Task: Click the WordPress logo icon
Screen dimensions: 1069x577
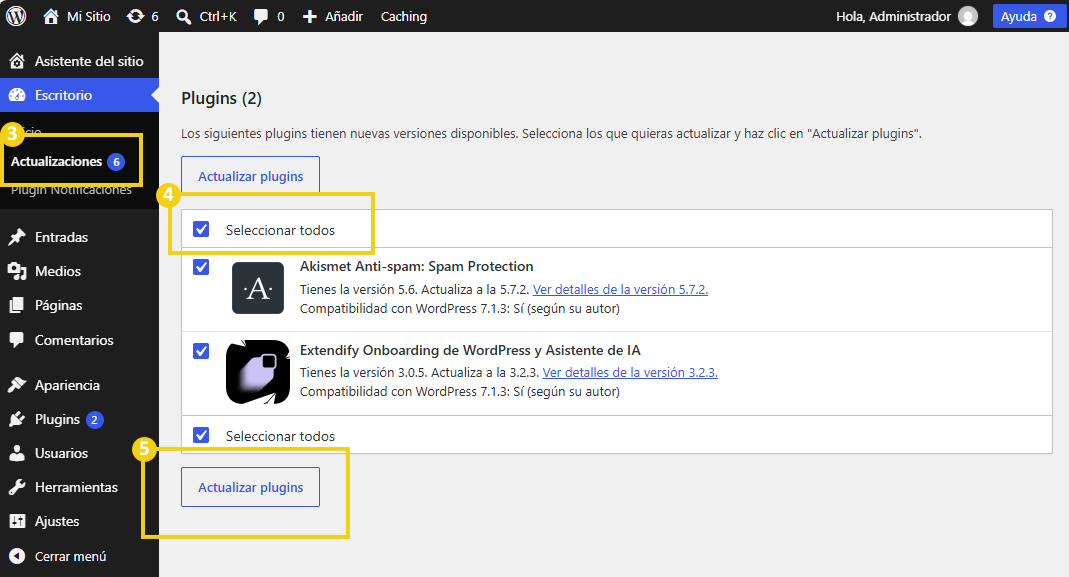Action: 16,16
